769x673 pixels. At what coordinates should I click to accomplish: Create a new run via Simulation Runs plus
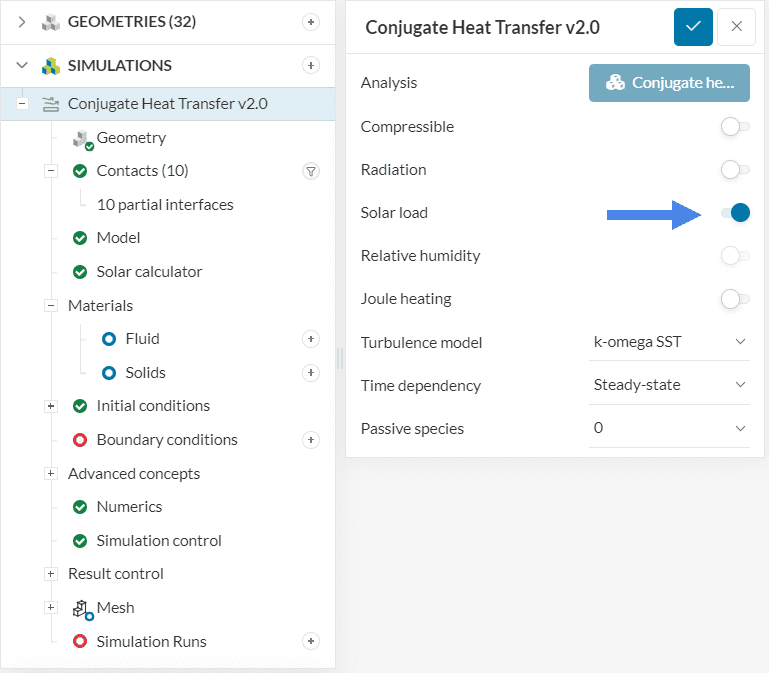tap(310, 641)
